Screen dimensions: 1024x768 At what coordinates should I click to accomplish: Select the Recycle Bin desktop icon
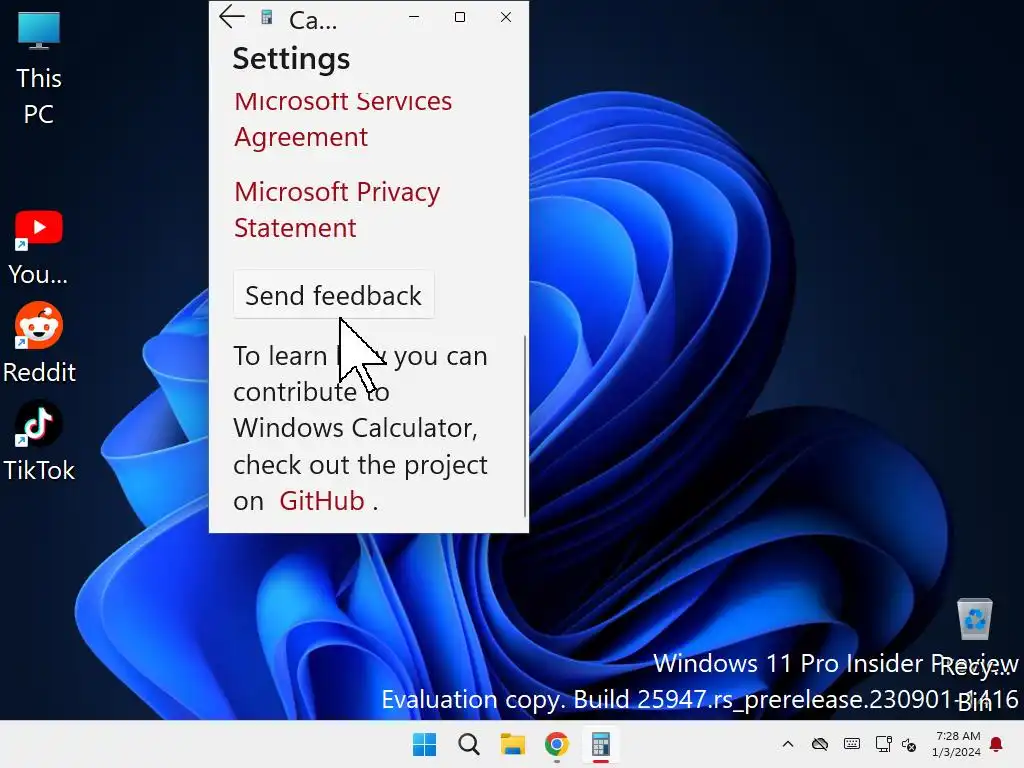(x=977, y=654)
